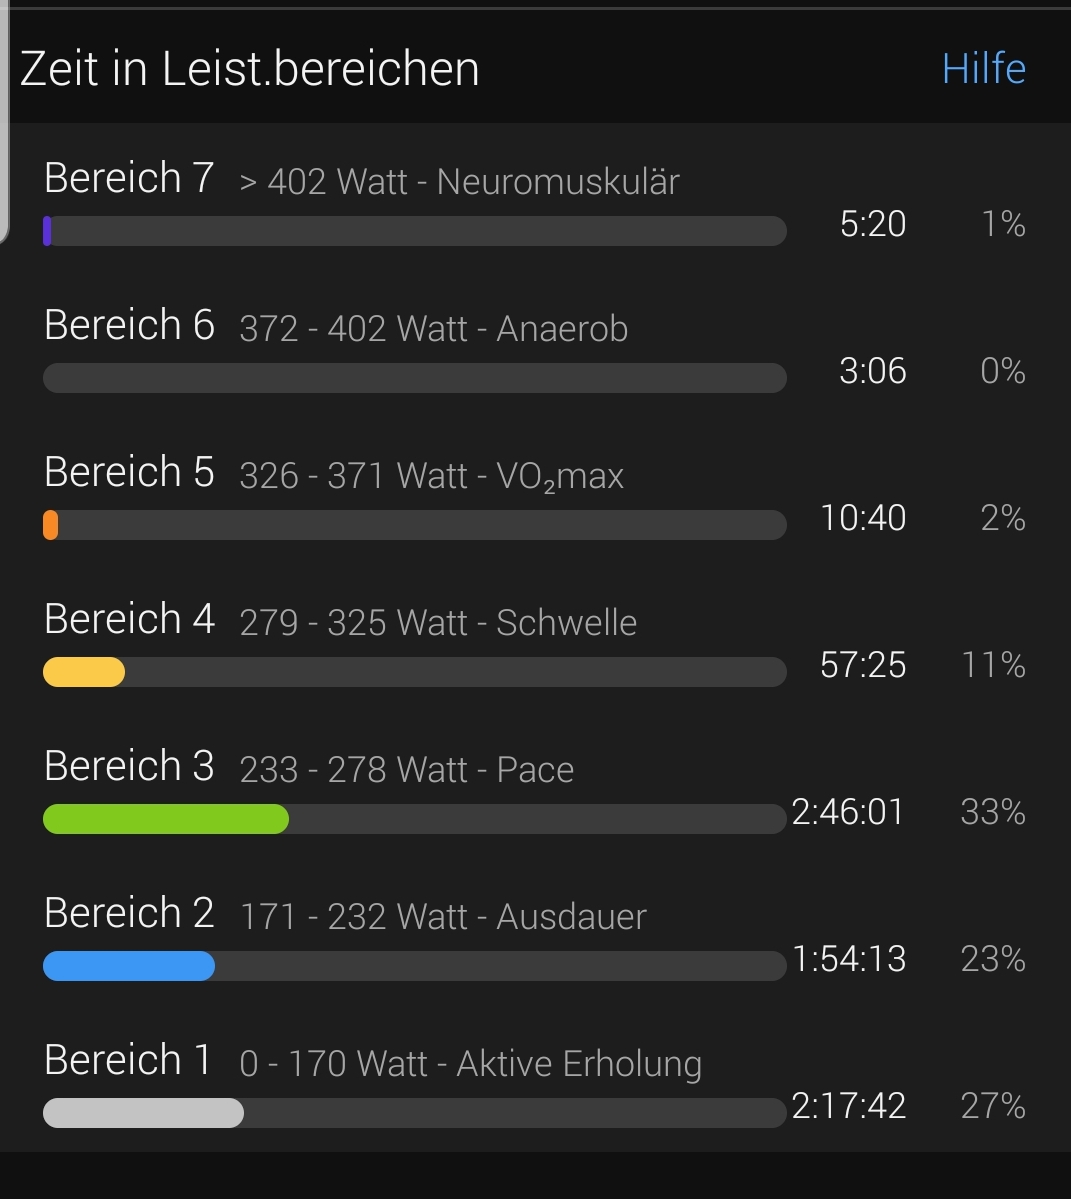Click the orange Bereich 5 VO2max bar
The height and width of the screenshot is (1199, 1071).
[x=414, y=525]
